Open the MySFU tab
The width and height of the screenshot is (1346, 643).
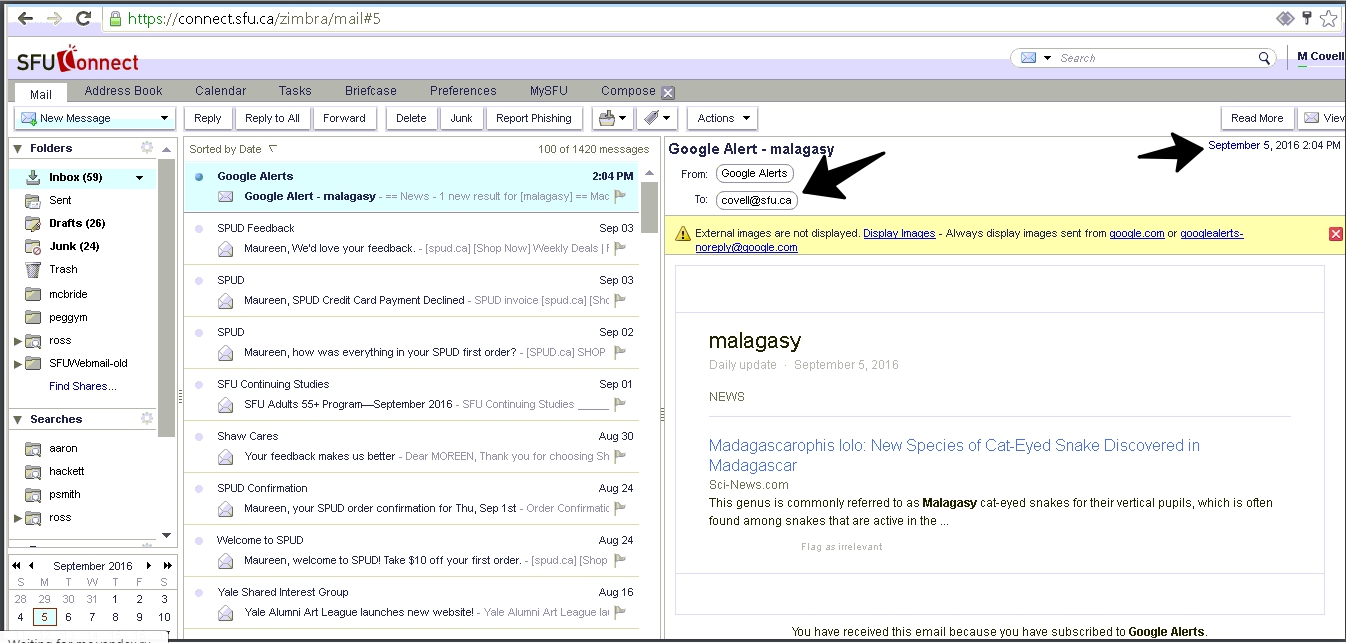coord(549,91)
